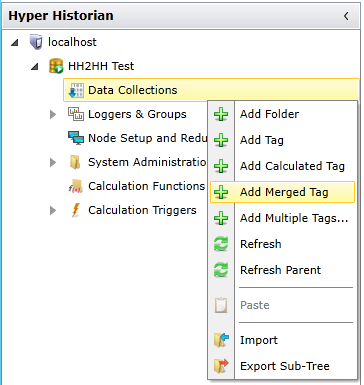The width and height of the screenshot is (364, 385).
Task: Click the Calculation Functions f(x) icon
Action: [x=76, y=186]
